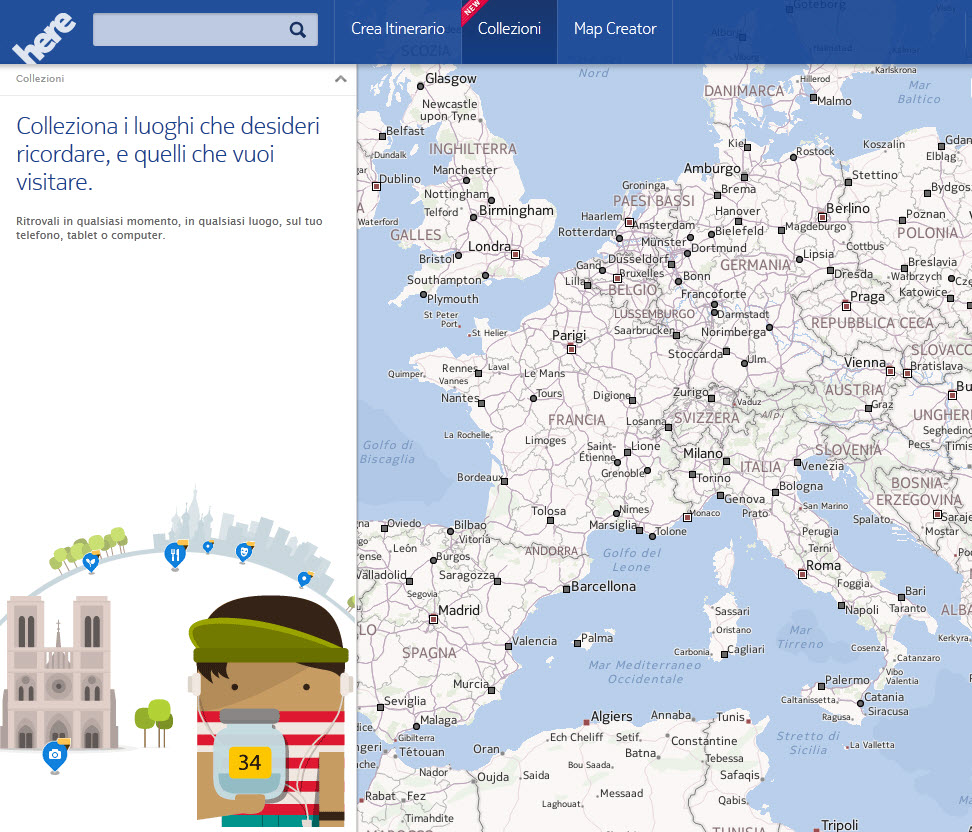Click the Berlino city label on map
The image size is (972, 832).
pyautogui.click(x=848, y=208)
